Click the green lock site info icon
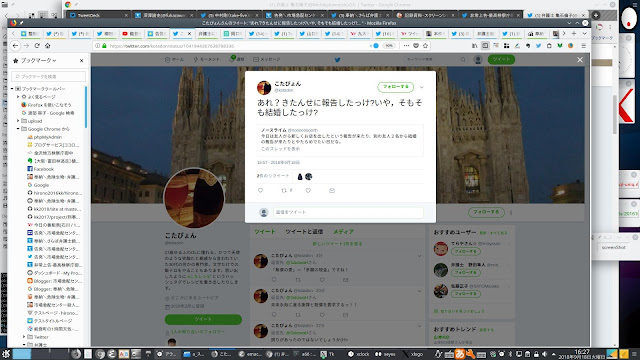The width and height of the screenshot is (640, 360). (104, 46)
